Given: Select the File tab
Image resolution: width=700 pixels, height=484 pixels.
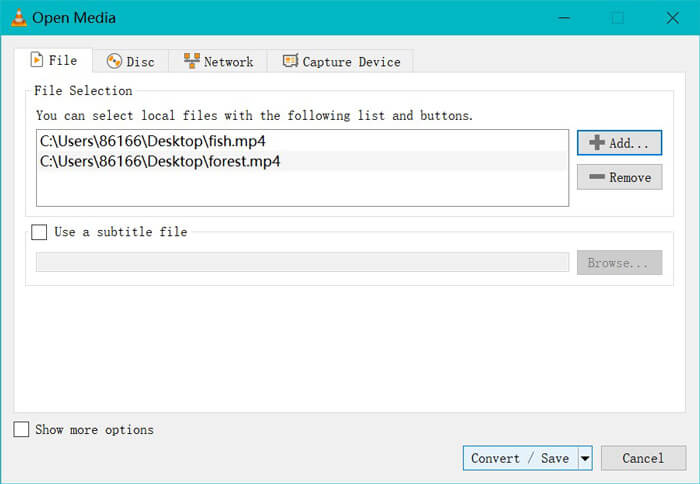Looking at the screenshot, I should pos(54,60).
